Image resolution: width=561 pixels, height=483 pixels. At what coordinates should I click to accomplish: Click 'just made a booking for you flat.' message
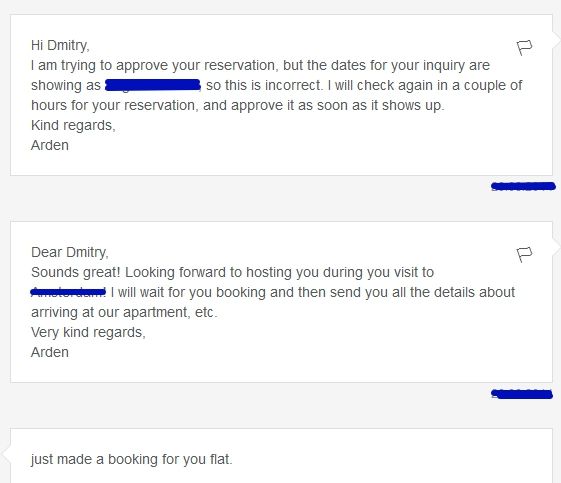pyautogui.click(x=132, y=459)
